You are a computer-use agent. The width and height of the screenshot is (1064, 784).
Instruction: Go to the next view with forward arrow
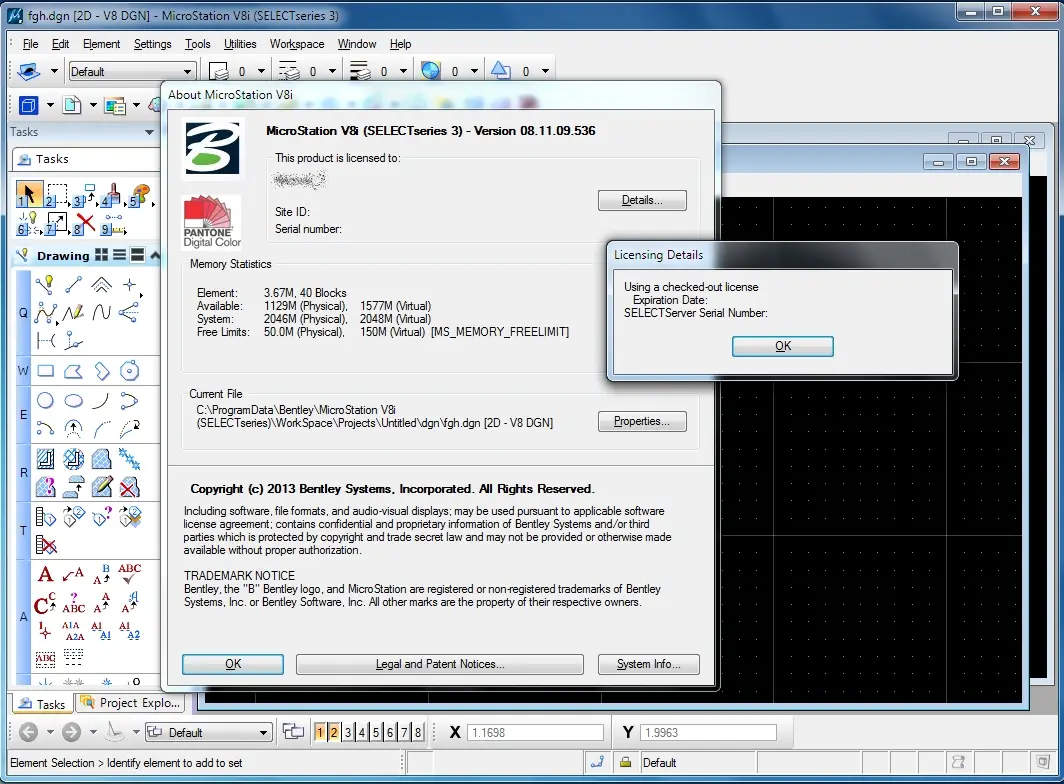tap(72, 732)
